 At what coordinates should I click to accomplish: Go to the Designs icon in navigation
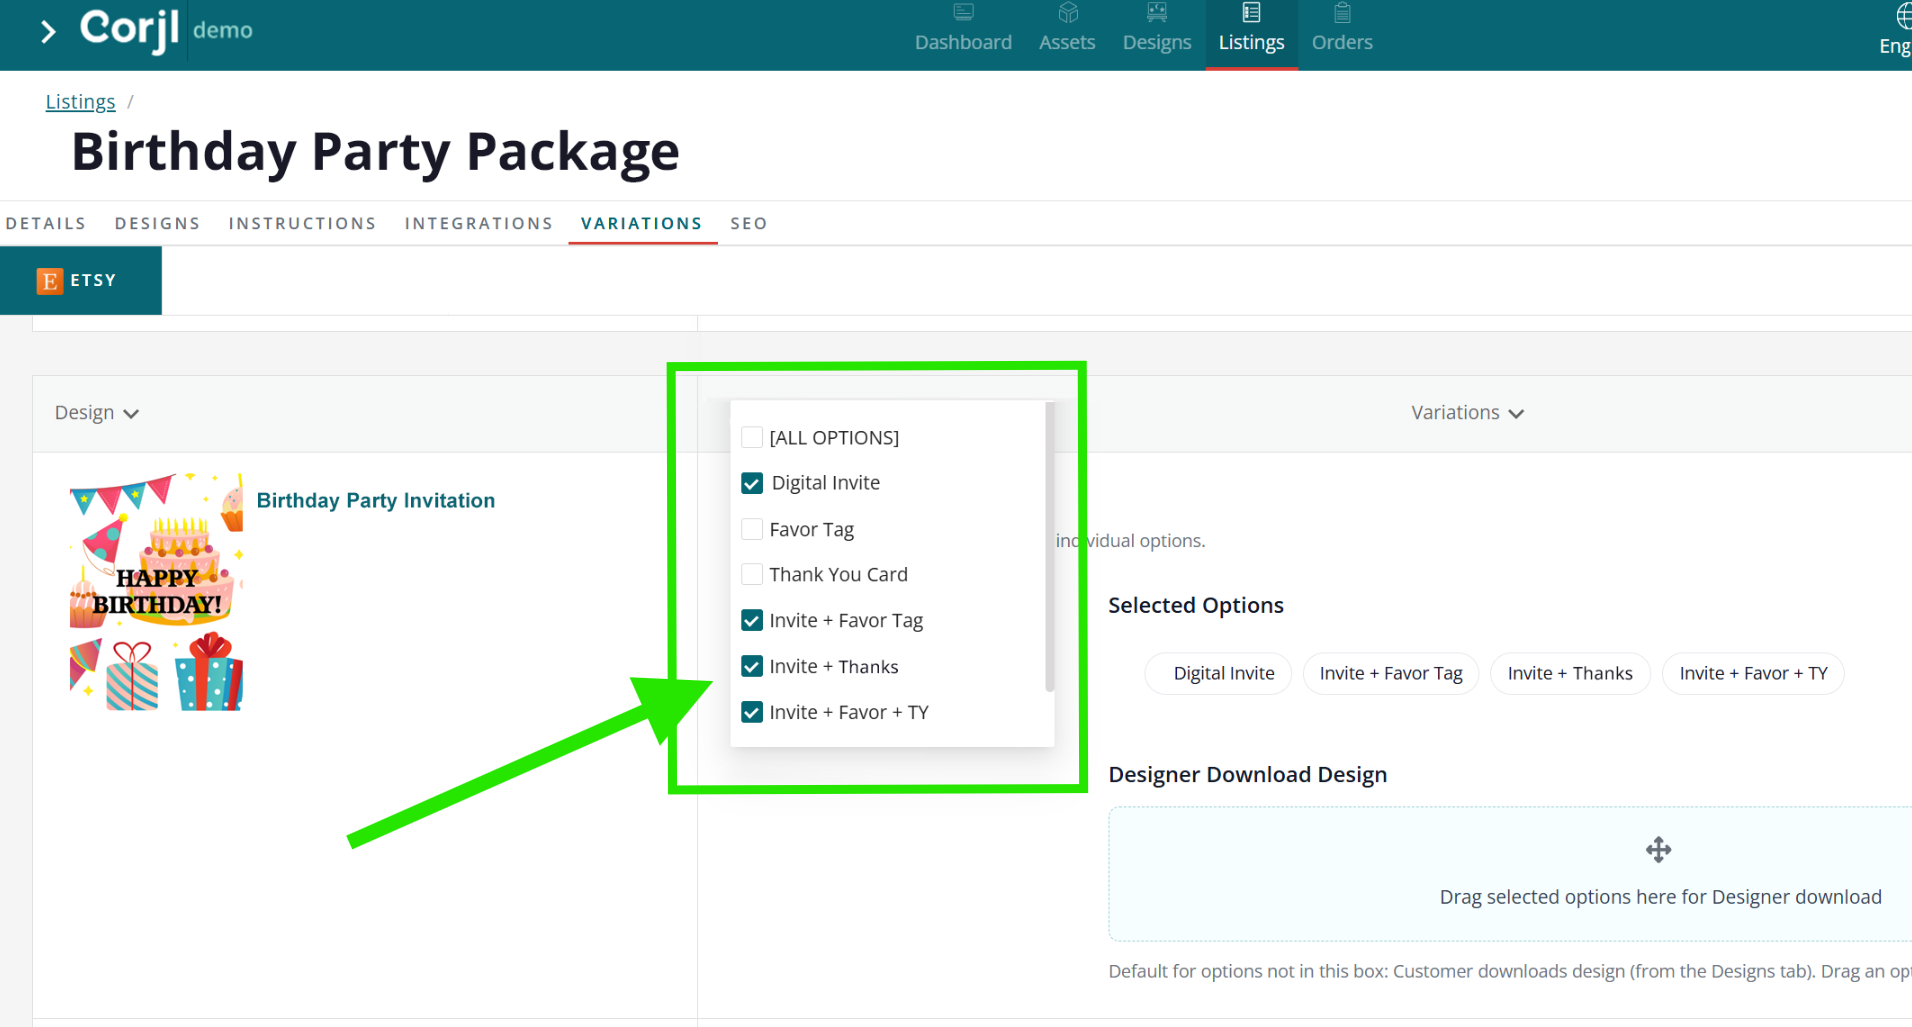tap(1157, 13)
